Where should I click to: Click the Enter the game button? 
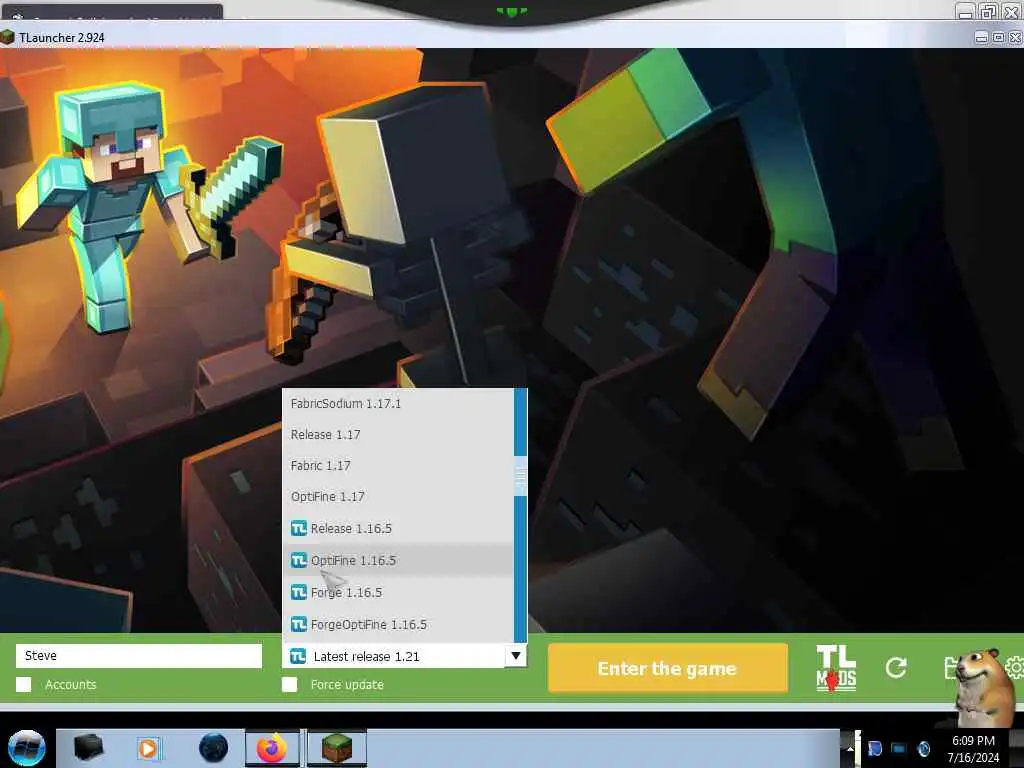(667, 668)
